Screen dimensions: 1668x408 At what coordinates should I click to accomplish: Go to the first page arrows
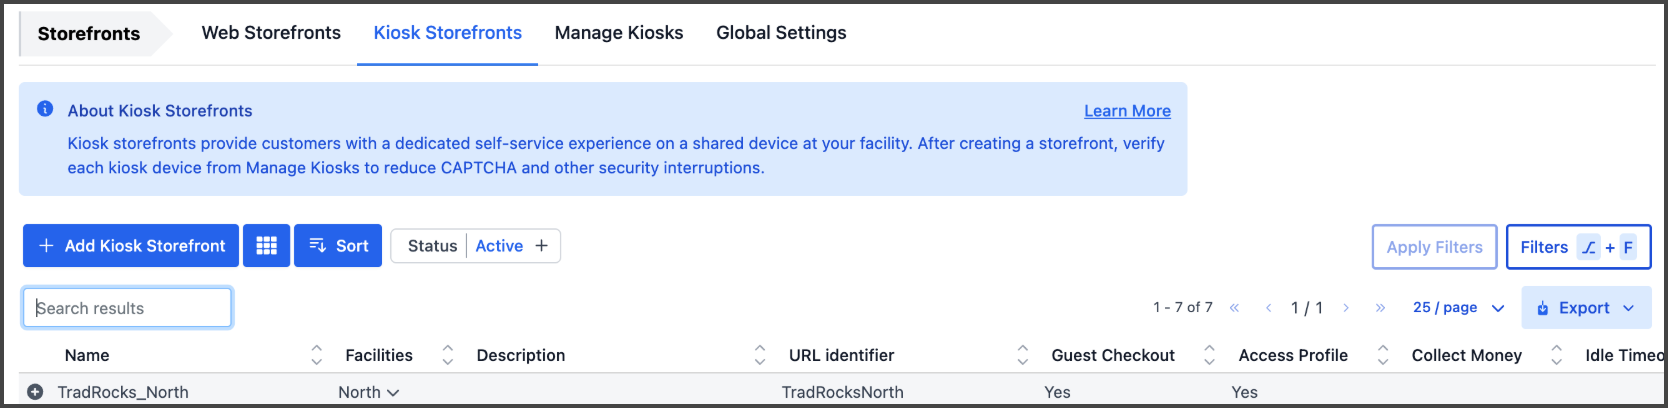[1234, 308]
